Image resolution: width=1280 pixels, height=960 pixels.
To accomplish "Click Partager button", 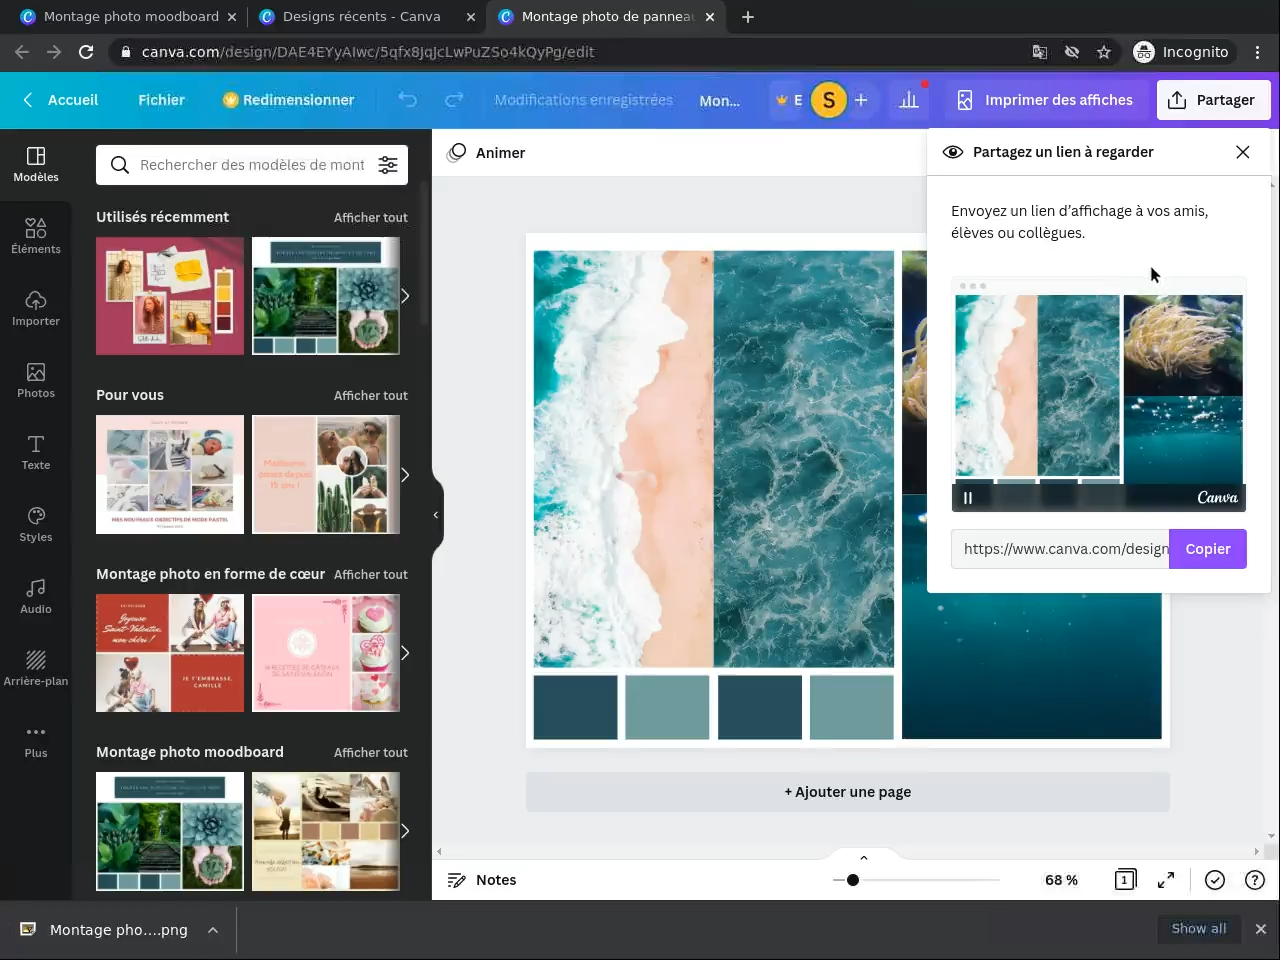I will pos(1213,100).
